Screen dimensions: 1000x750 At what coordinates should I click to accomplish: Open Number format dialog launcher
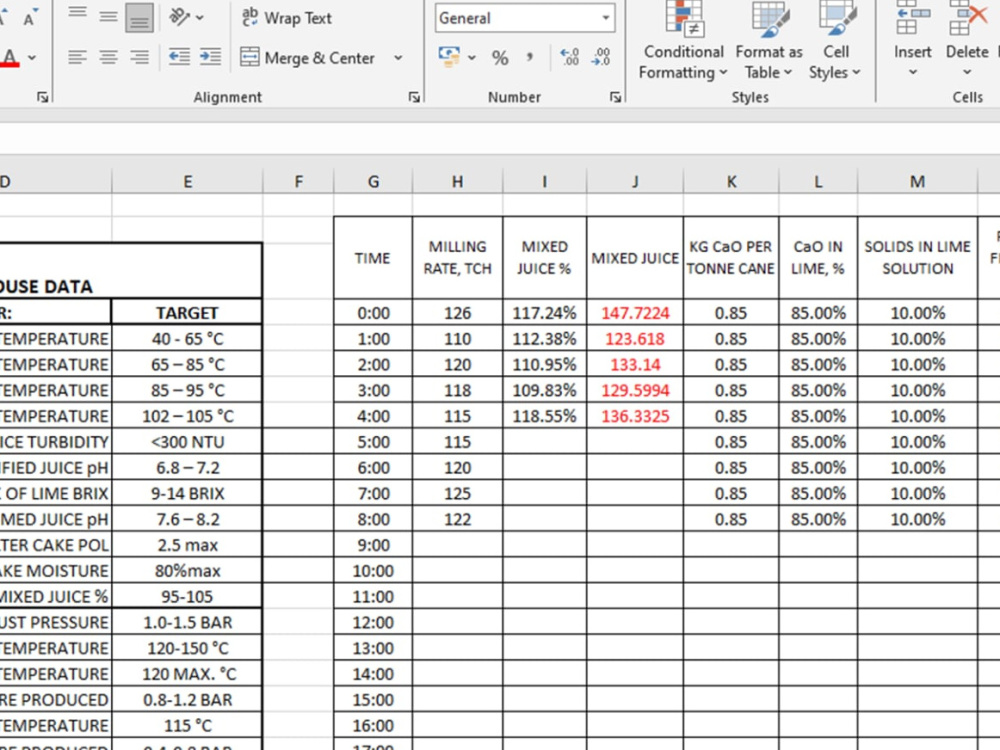[615, 97]
